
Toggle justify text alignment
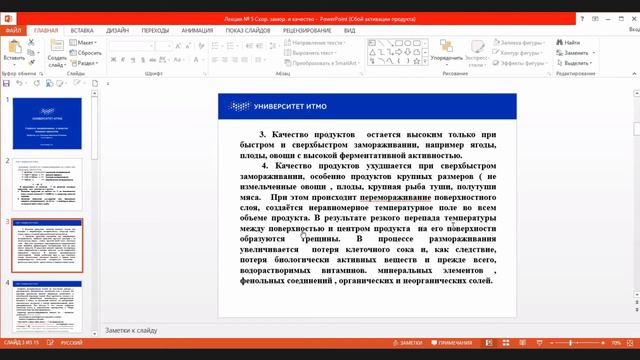[244, 60]
